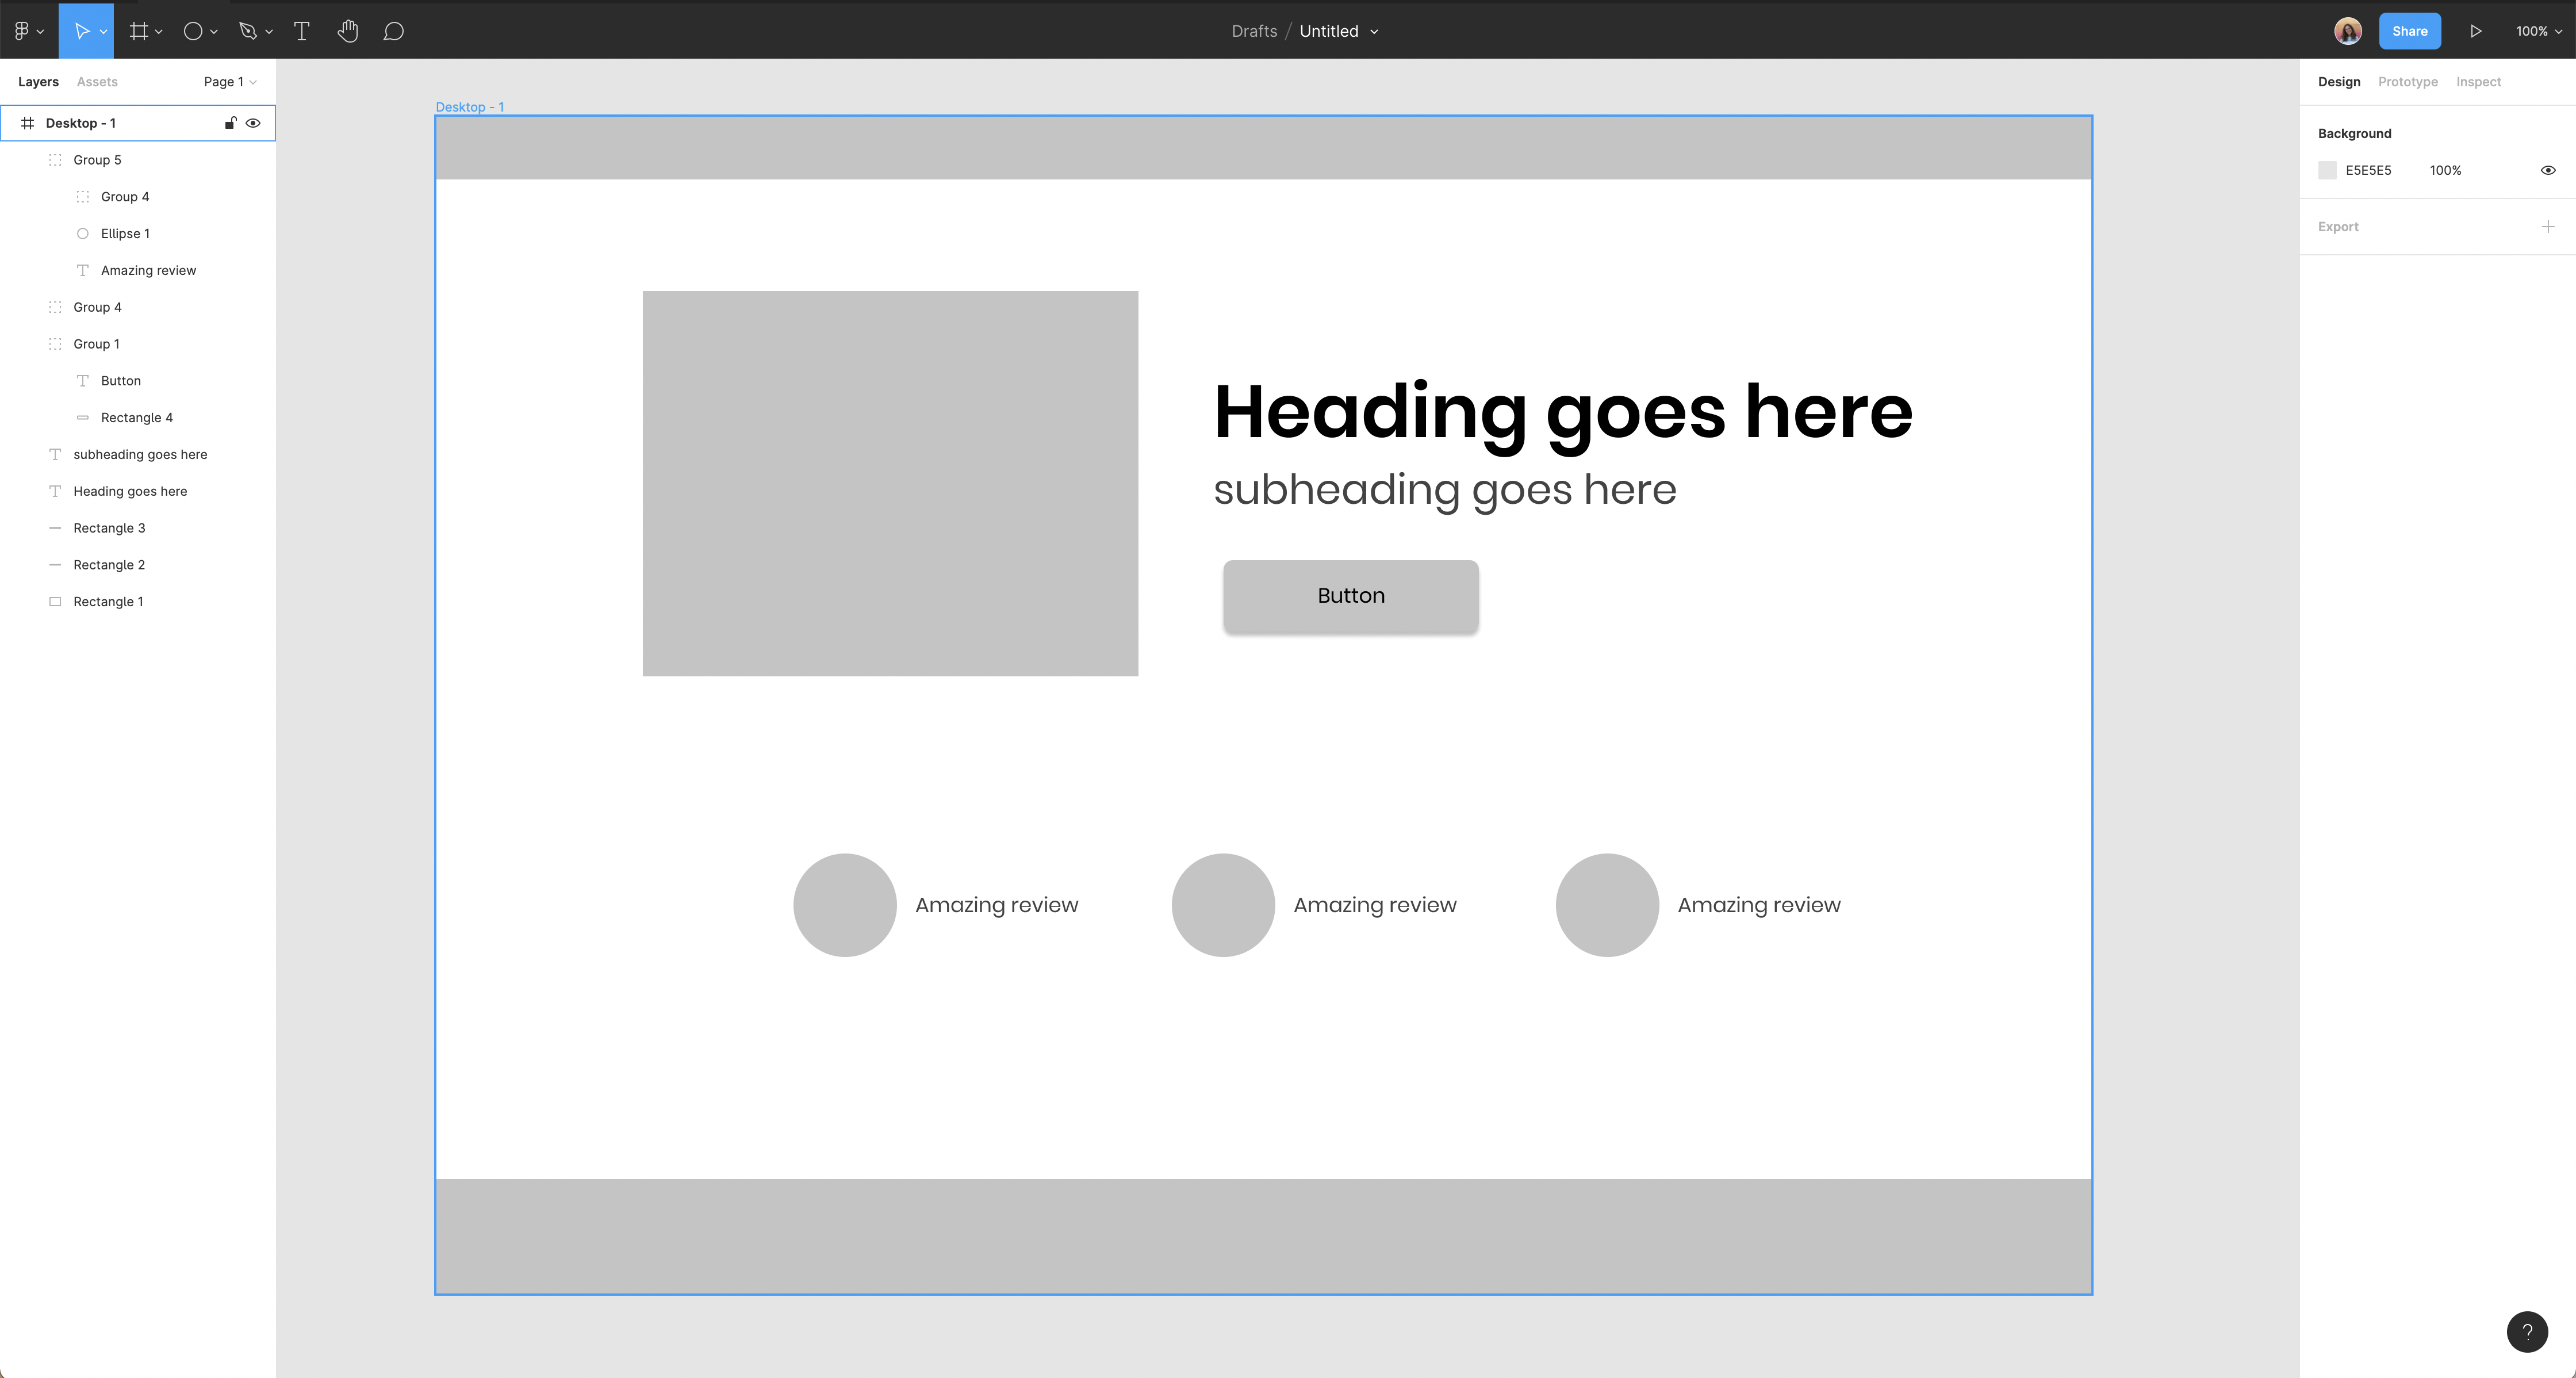Click the E5E5E5 background color swatch
Viewport: 2576px width, 1378px height.
[2327, 170]
